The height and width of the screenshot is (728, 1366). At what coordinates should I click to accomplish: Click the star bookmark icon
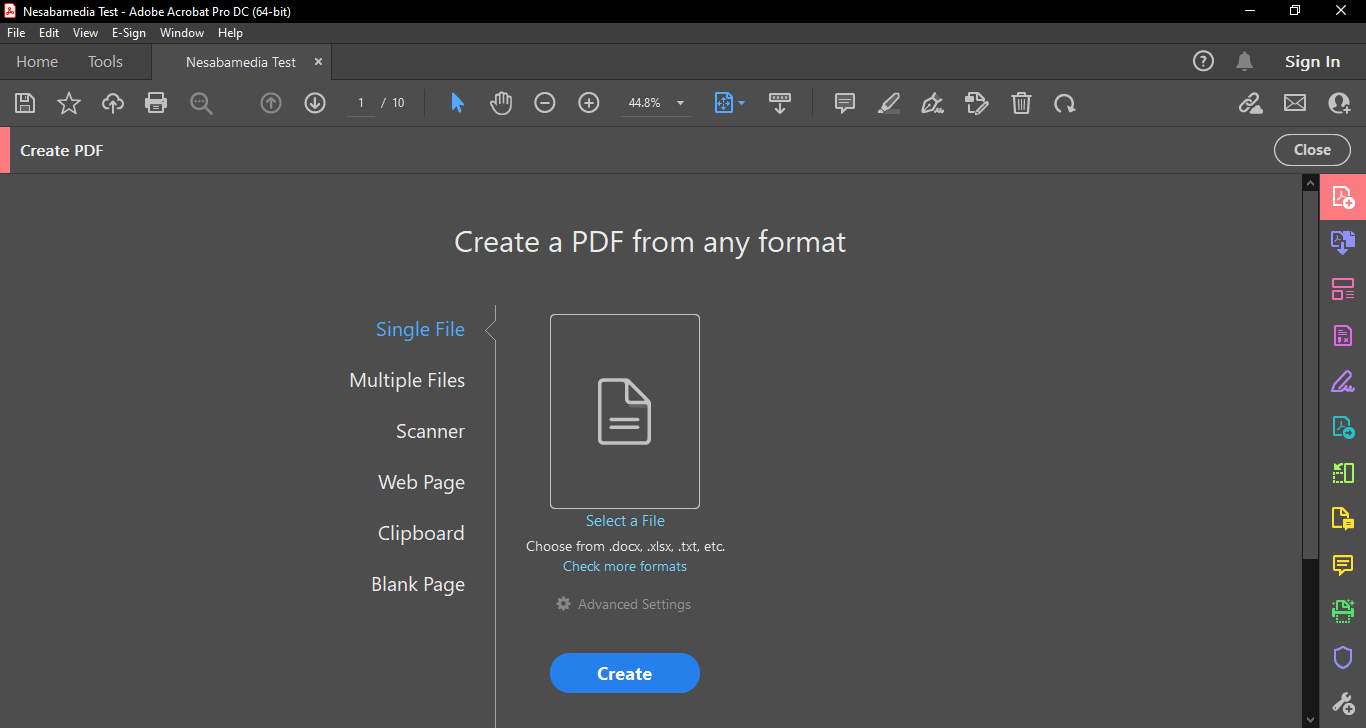[69, 103]
